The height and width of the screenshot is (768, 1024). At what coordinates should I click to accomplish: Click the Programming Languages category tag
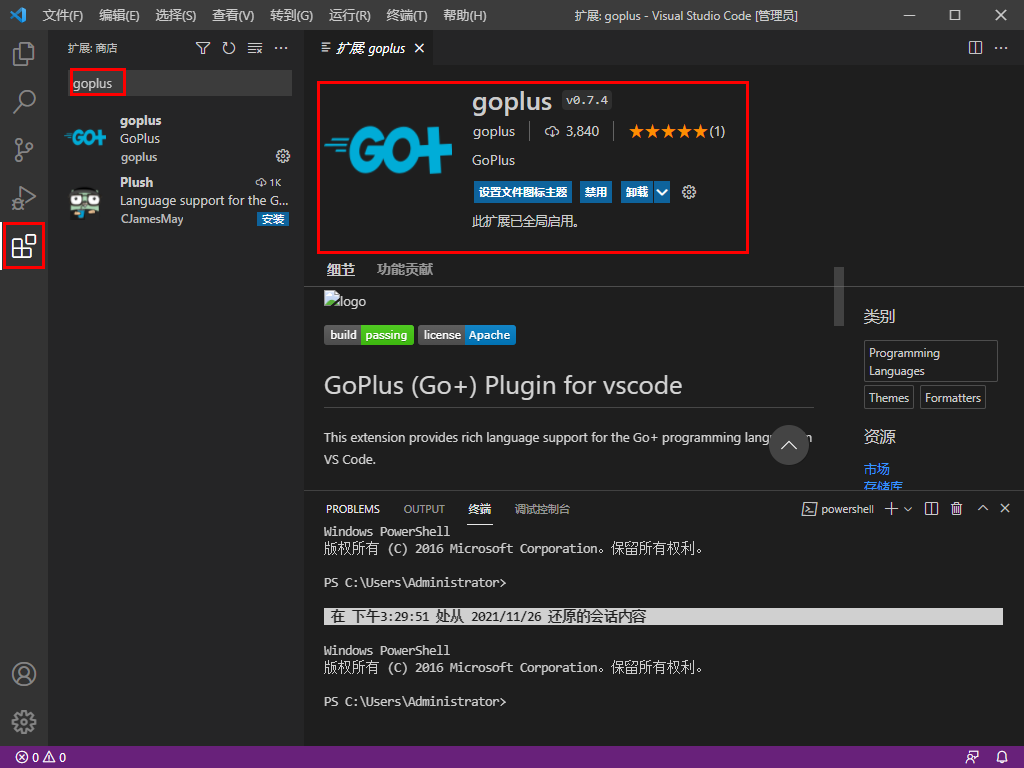pyautogui.click(x=931, y=361)
